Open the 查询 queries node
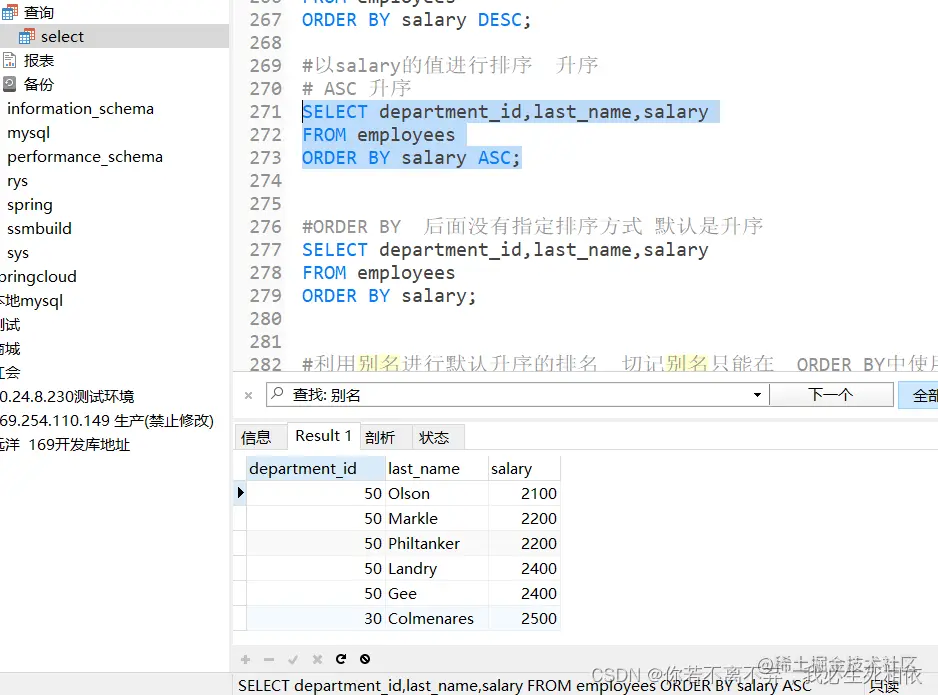Screen dimensions: 938x695 click(38, 12)
